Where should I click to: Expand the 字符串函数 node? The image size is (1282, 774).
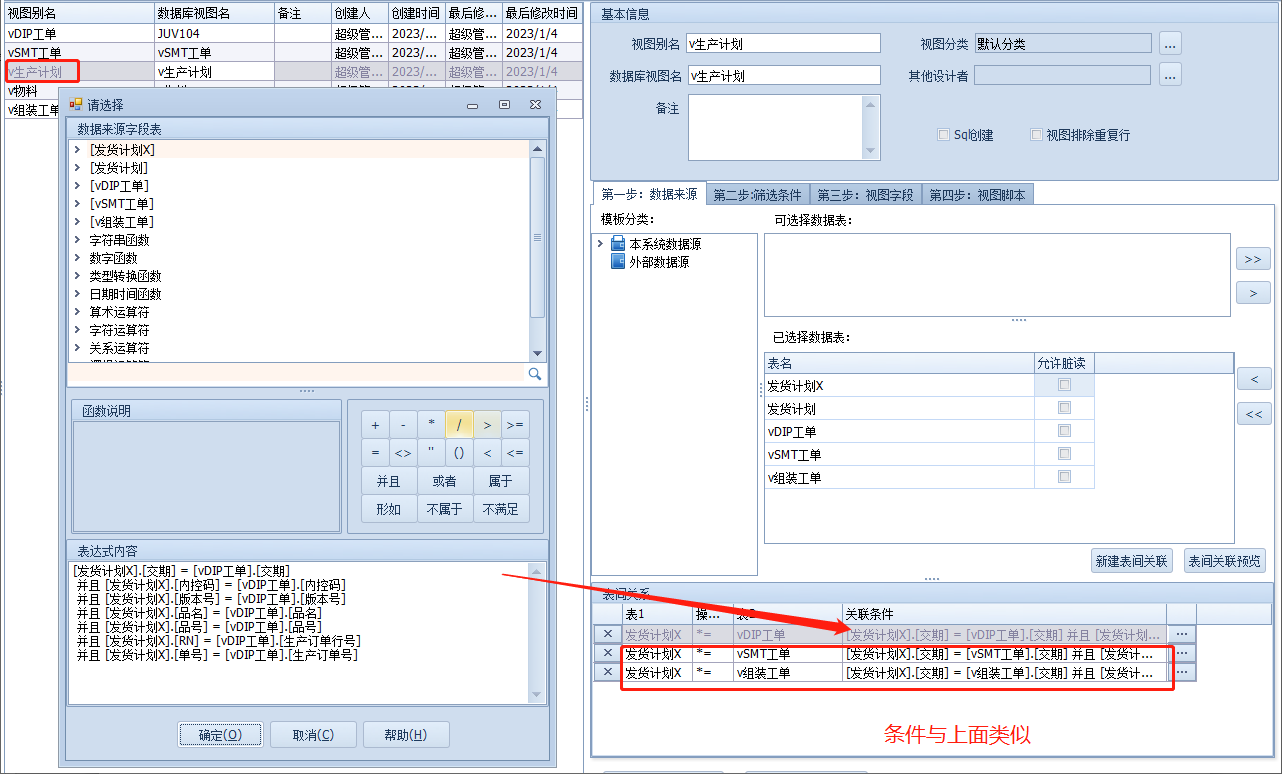point(77,240)
